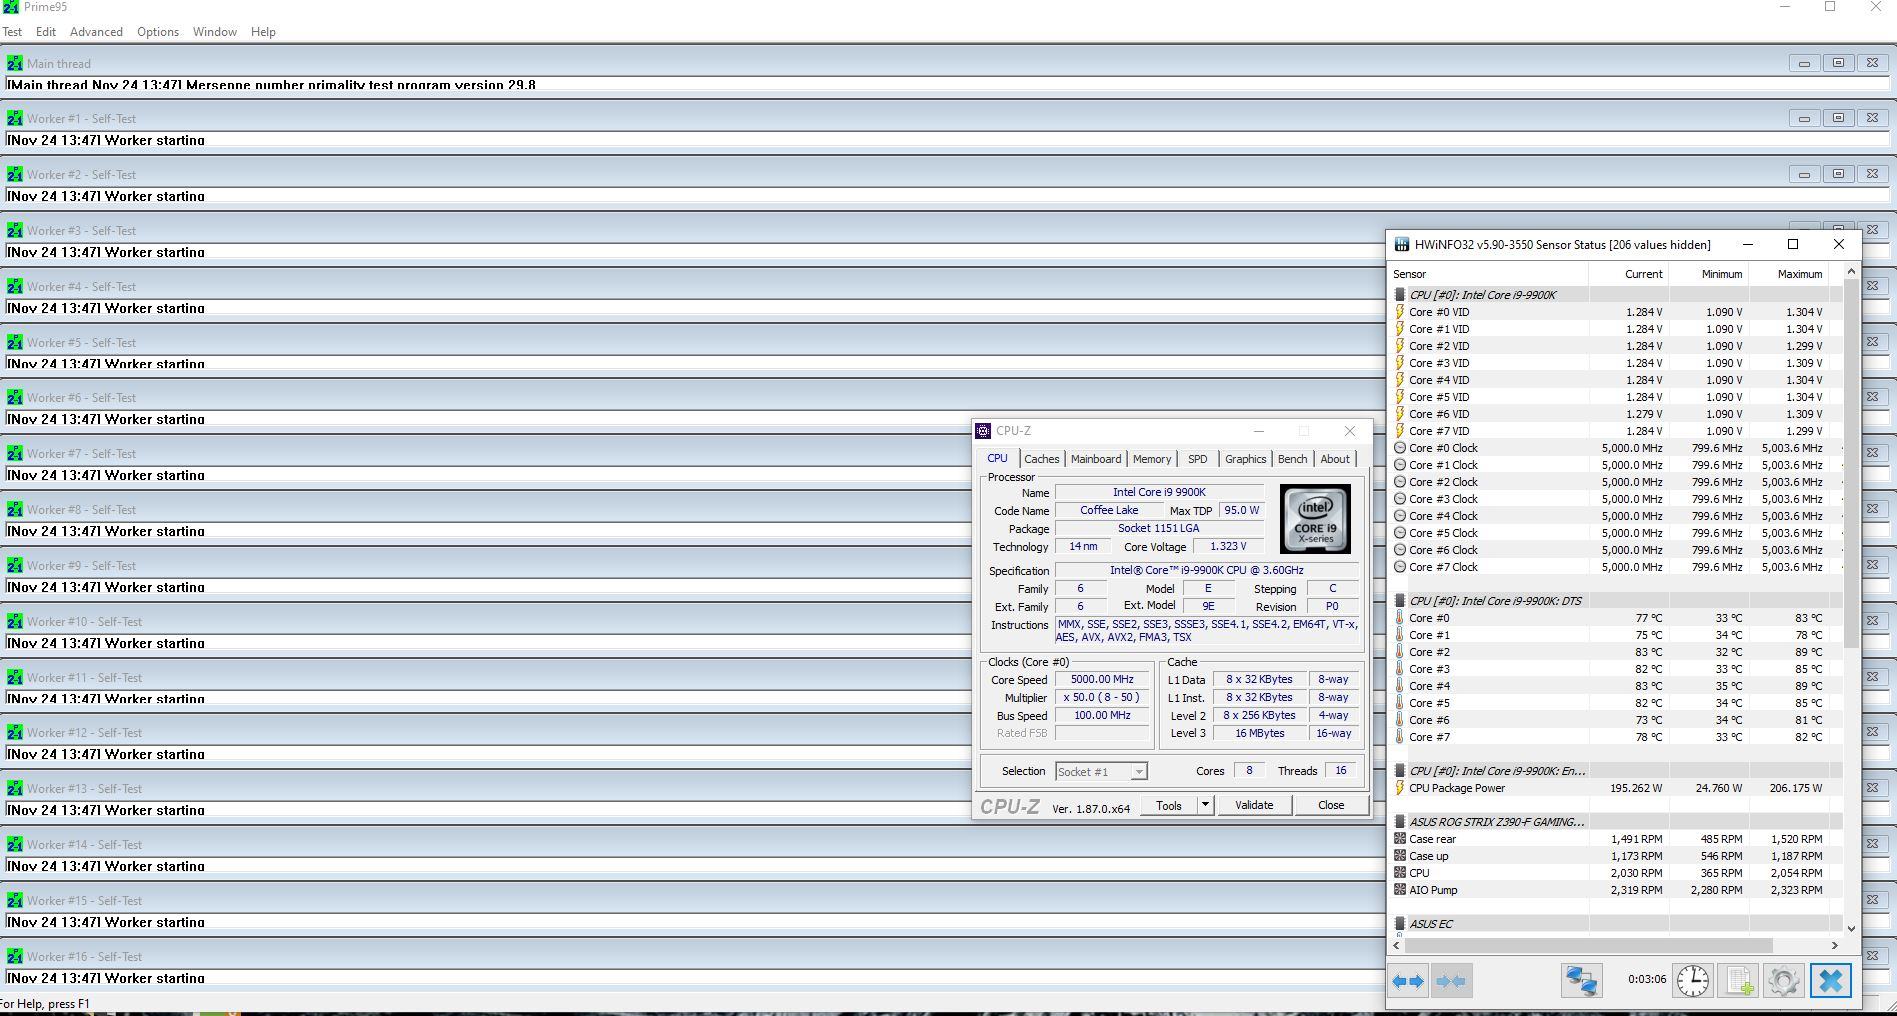Click the Core Voltage value 1.323 V in CPU-Z
This screenshot has width=1897, height=1016.
(x=1228, y=547)
